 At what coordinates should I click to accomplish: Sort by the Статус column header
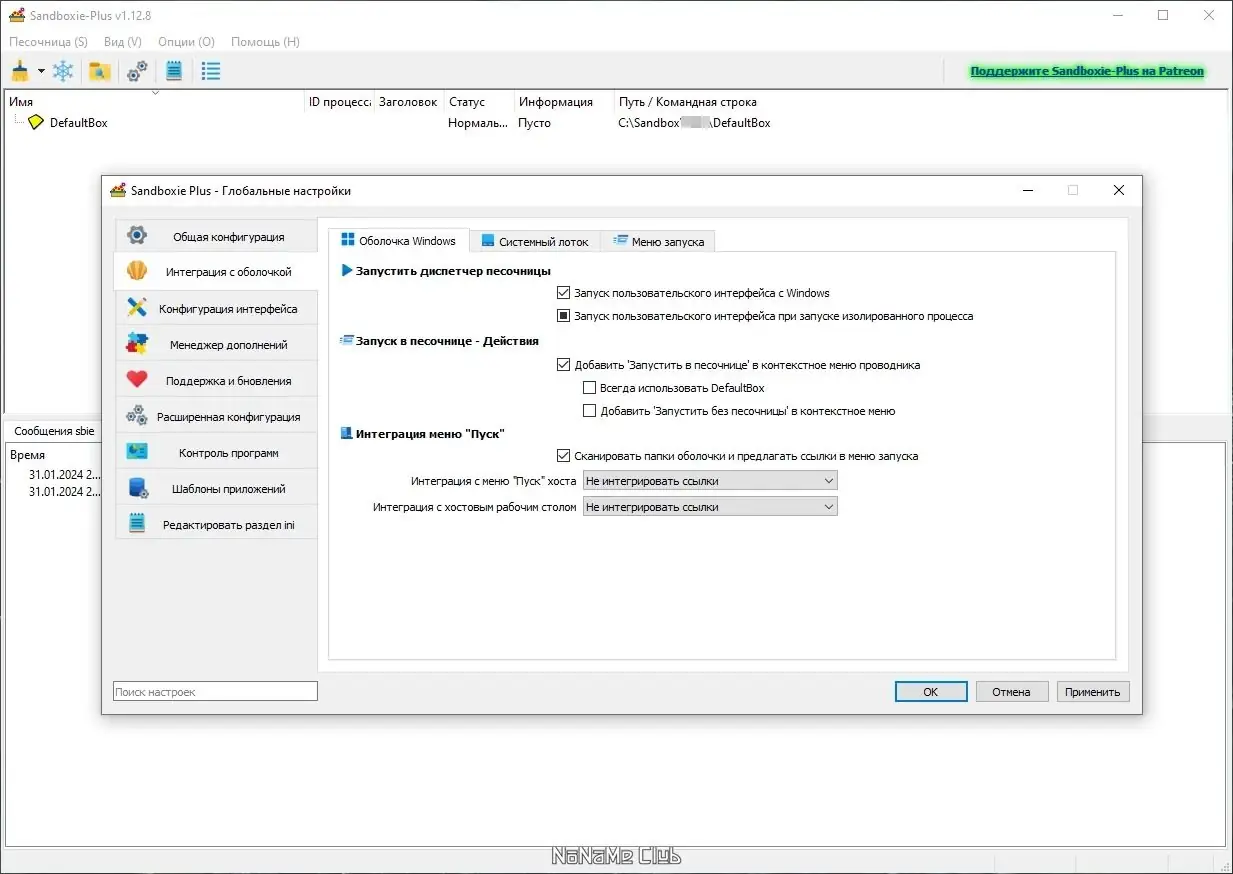479,101
